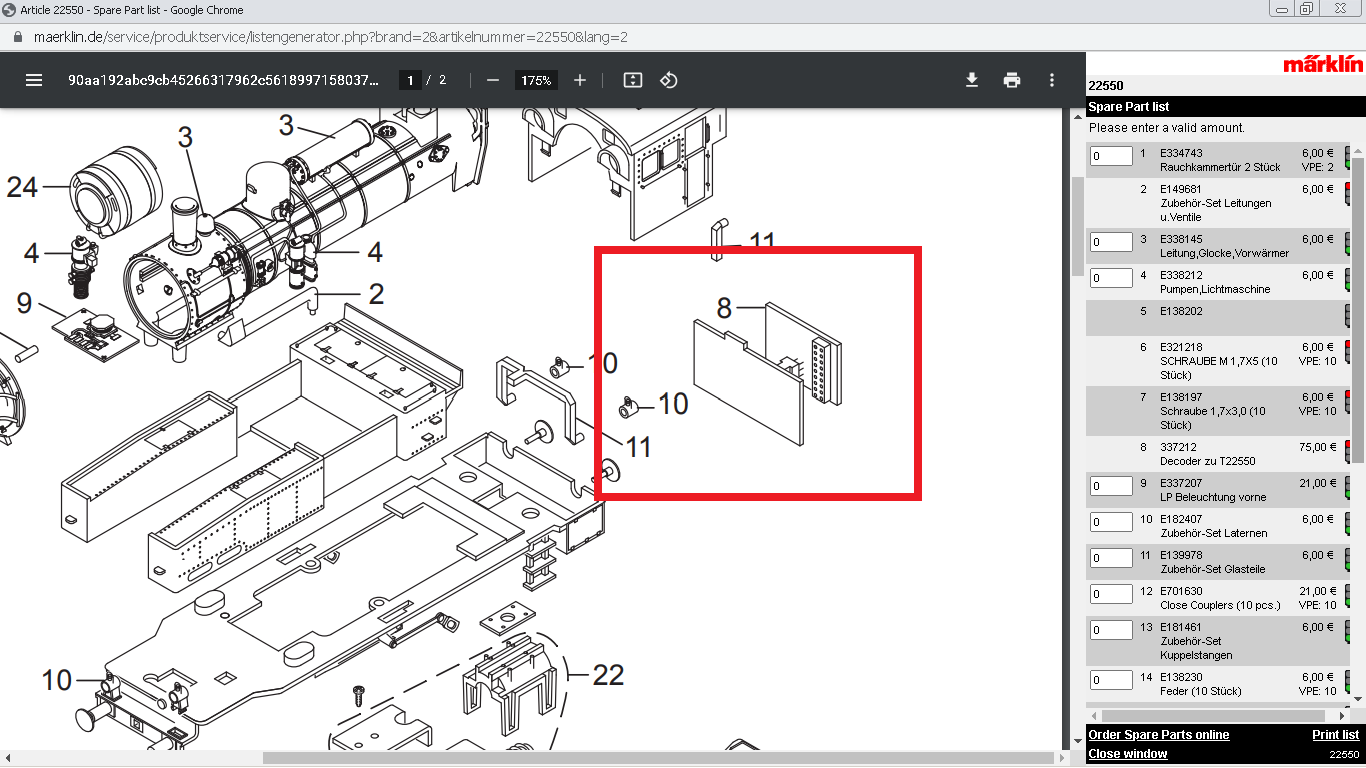The width and height of the screenshot is (1366, 768).
Task: Click amount field for LP Beleuchtung vorne
Action: pyautogui.click(x=1111, y=486)
